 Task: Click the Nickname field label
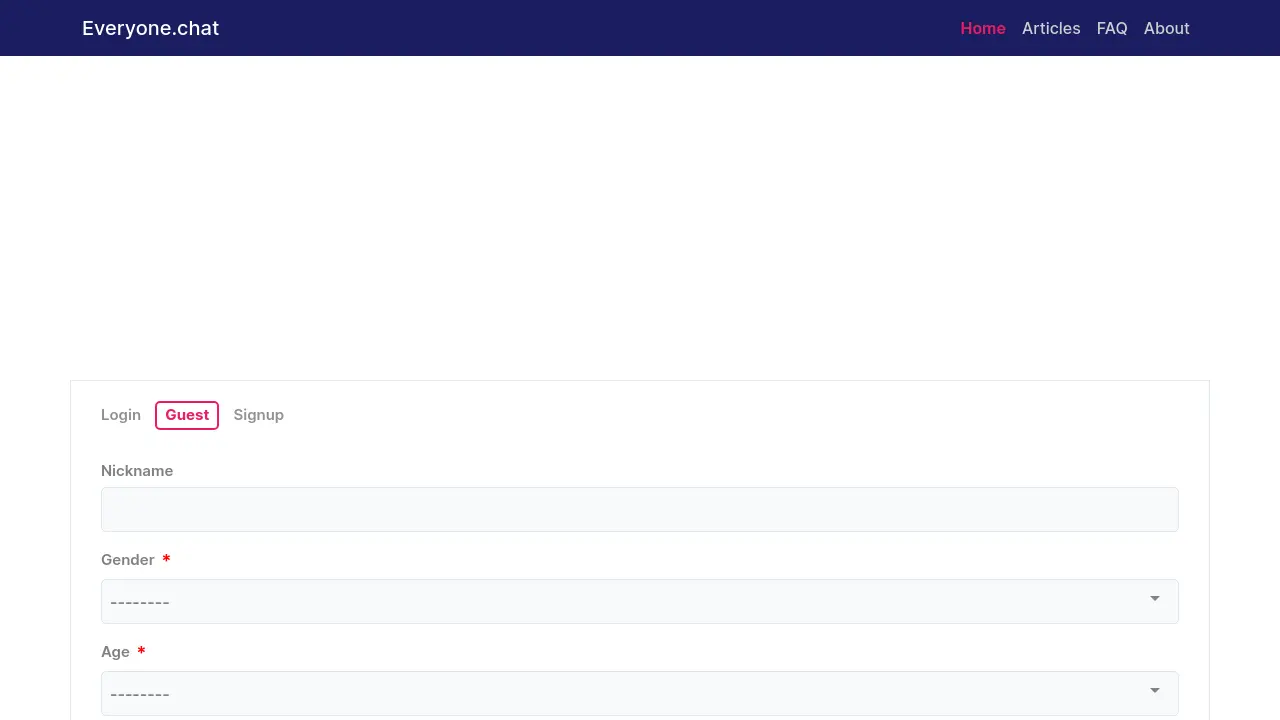pos(137,471)
